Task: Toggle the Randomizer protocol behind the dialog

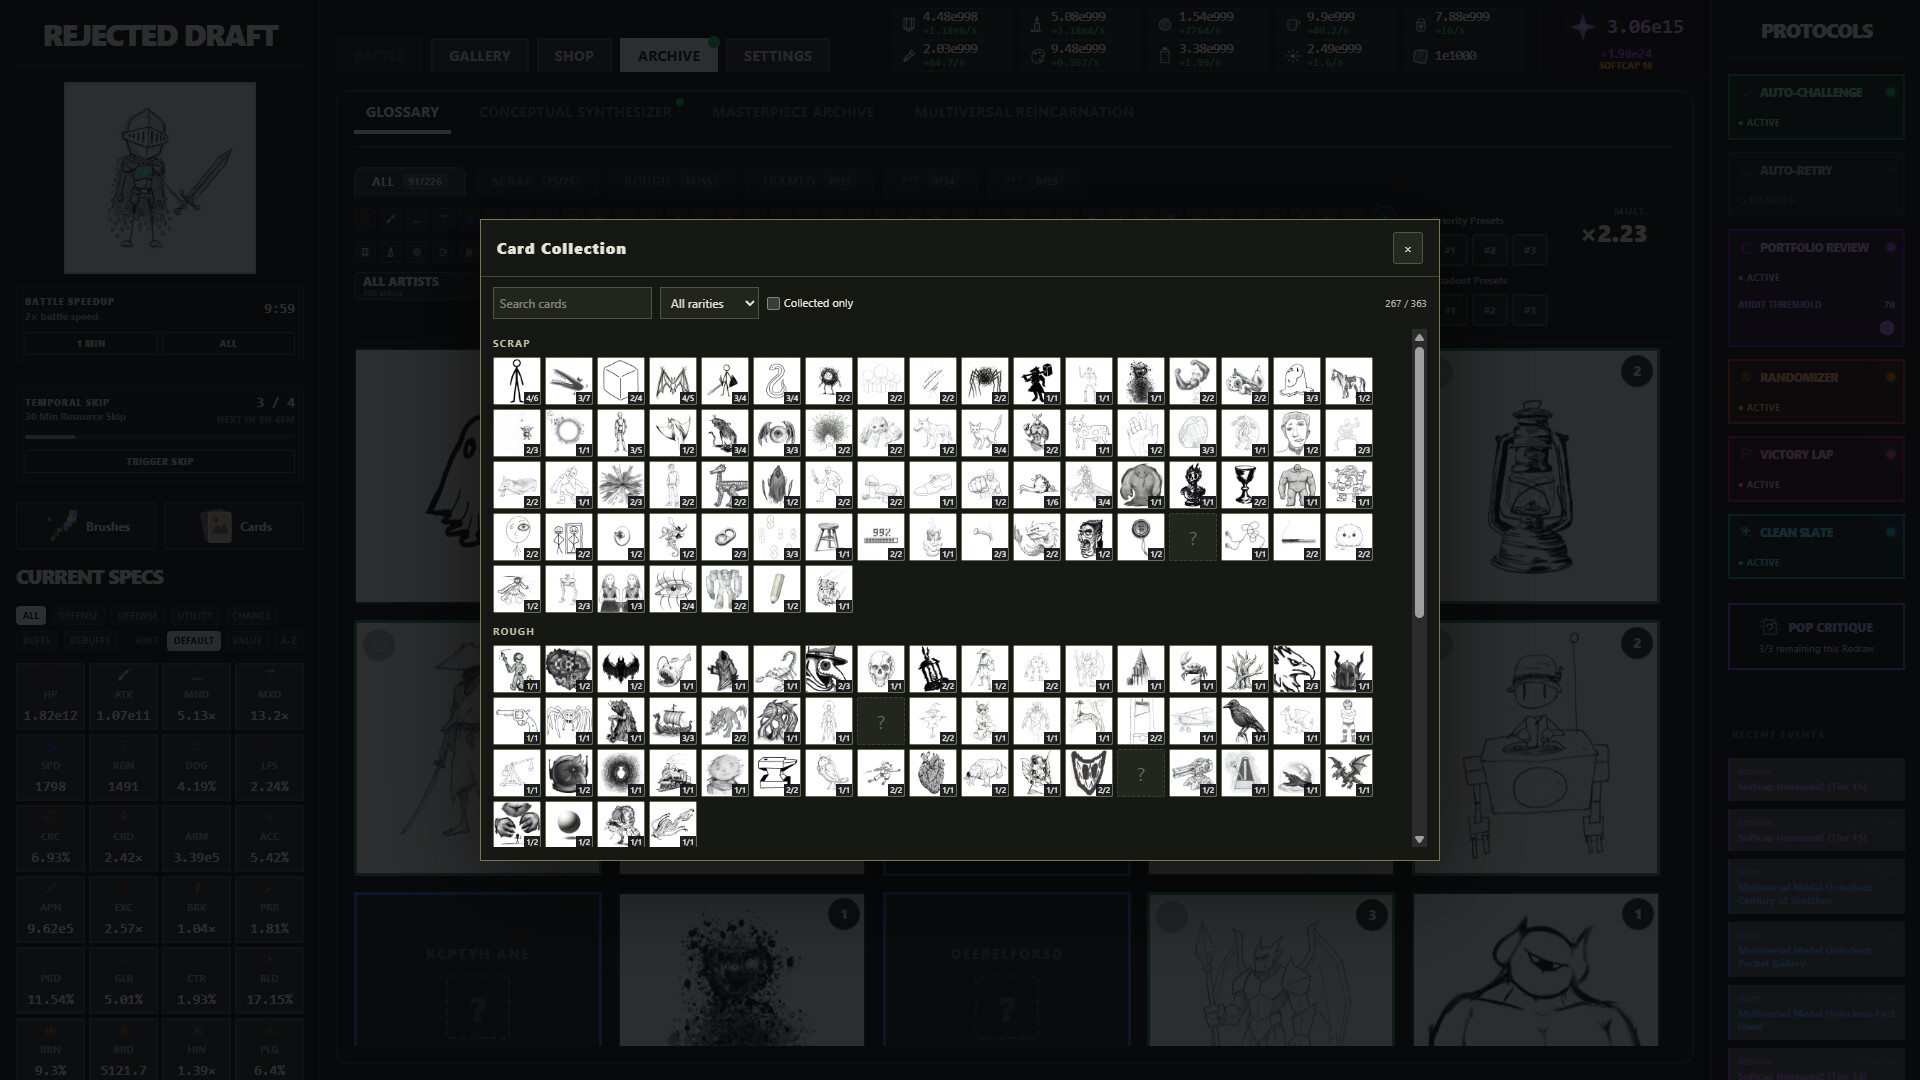Action: tap(1816, 392)
